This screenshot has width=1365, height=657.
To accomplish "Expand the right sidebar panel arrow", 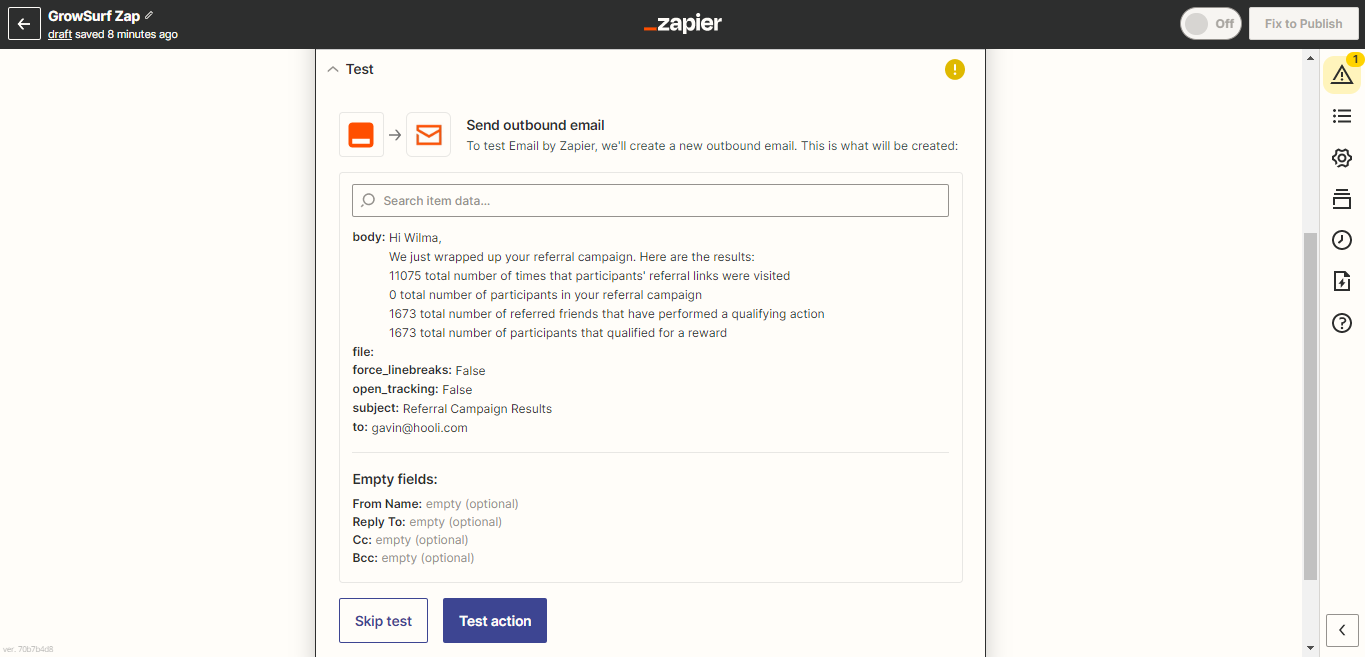I will click(x=1342, y=630).
